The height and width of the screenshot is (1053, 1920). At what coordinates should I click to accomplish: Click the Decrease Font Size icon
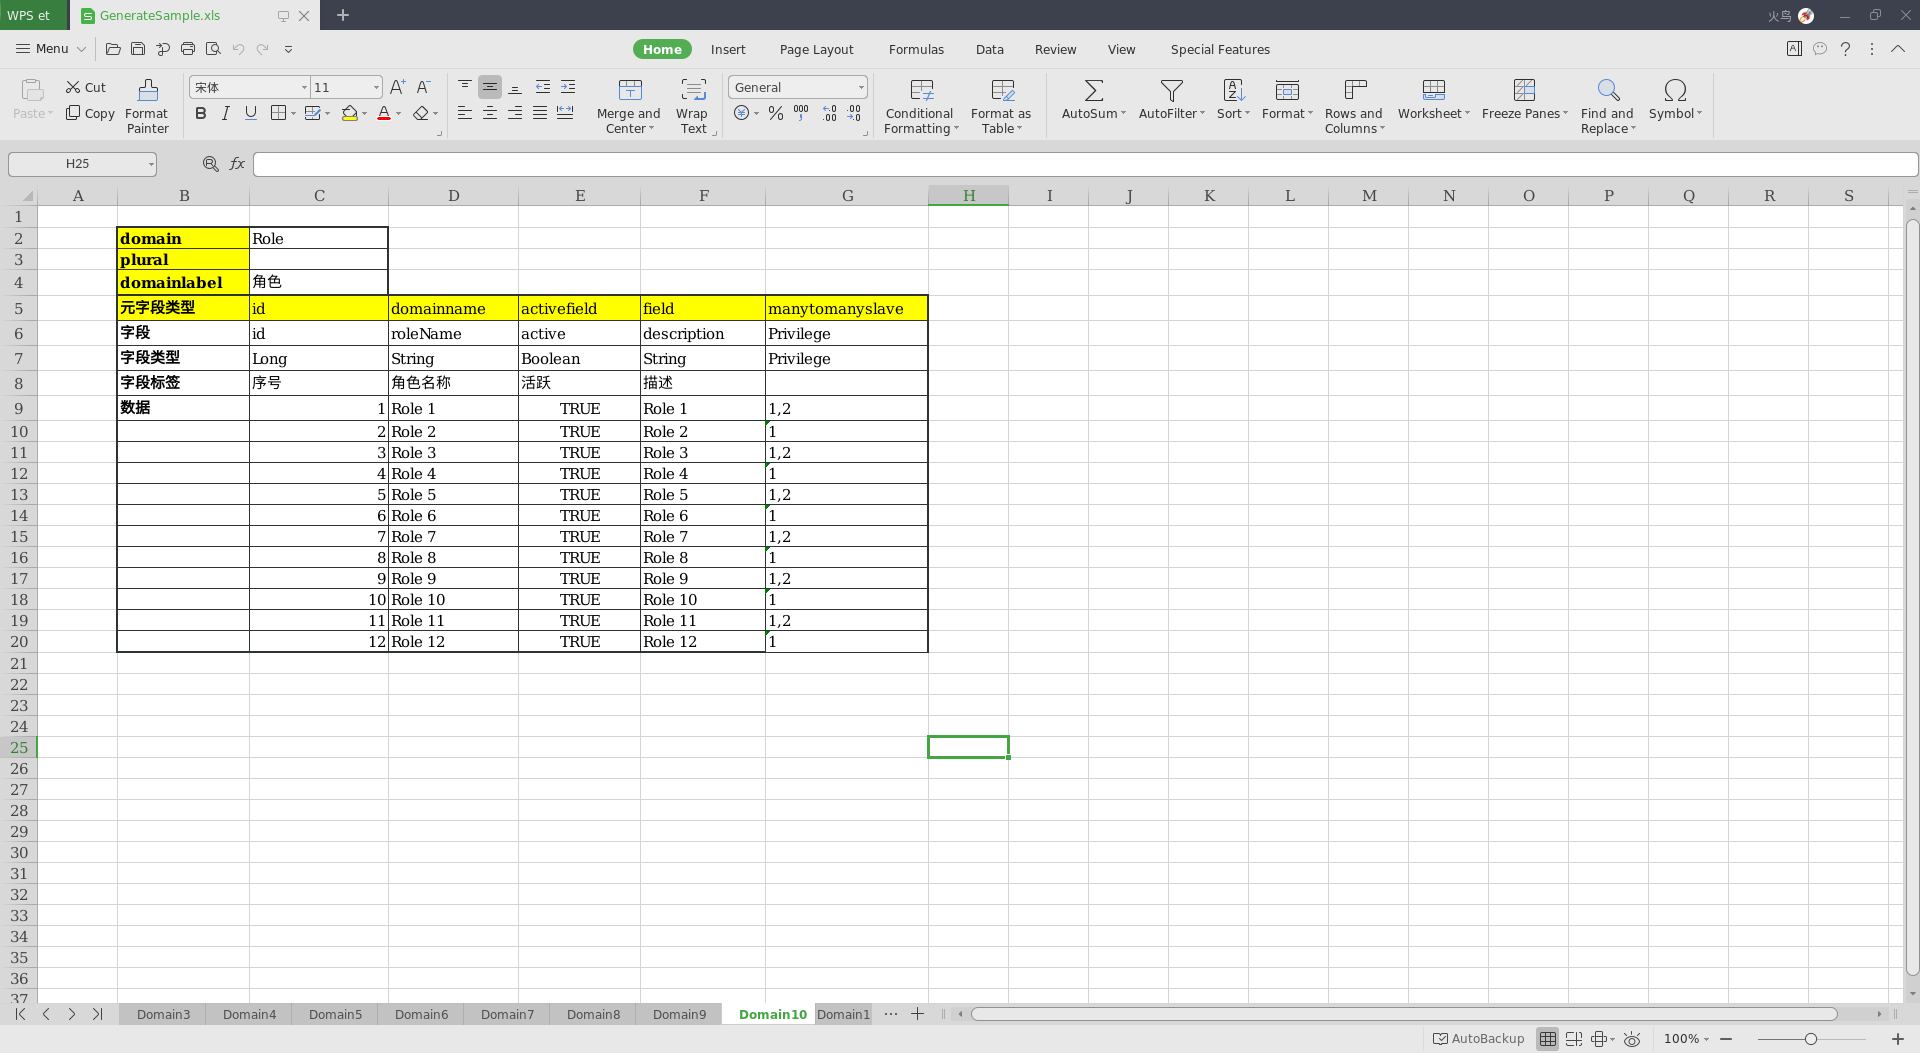coord(423,87)
